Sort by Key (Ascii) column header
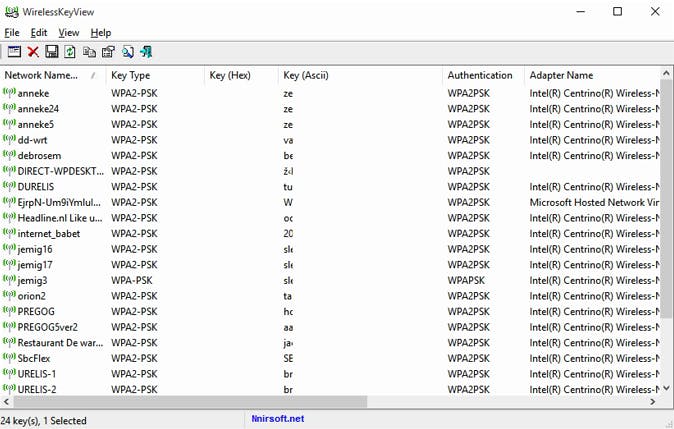Viewport: 674px width, 429px height. [360, 75]
